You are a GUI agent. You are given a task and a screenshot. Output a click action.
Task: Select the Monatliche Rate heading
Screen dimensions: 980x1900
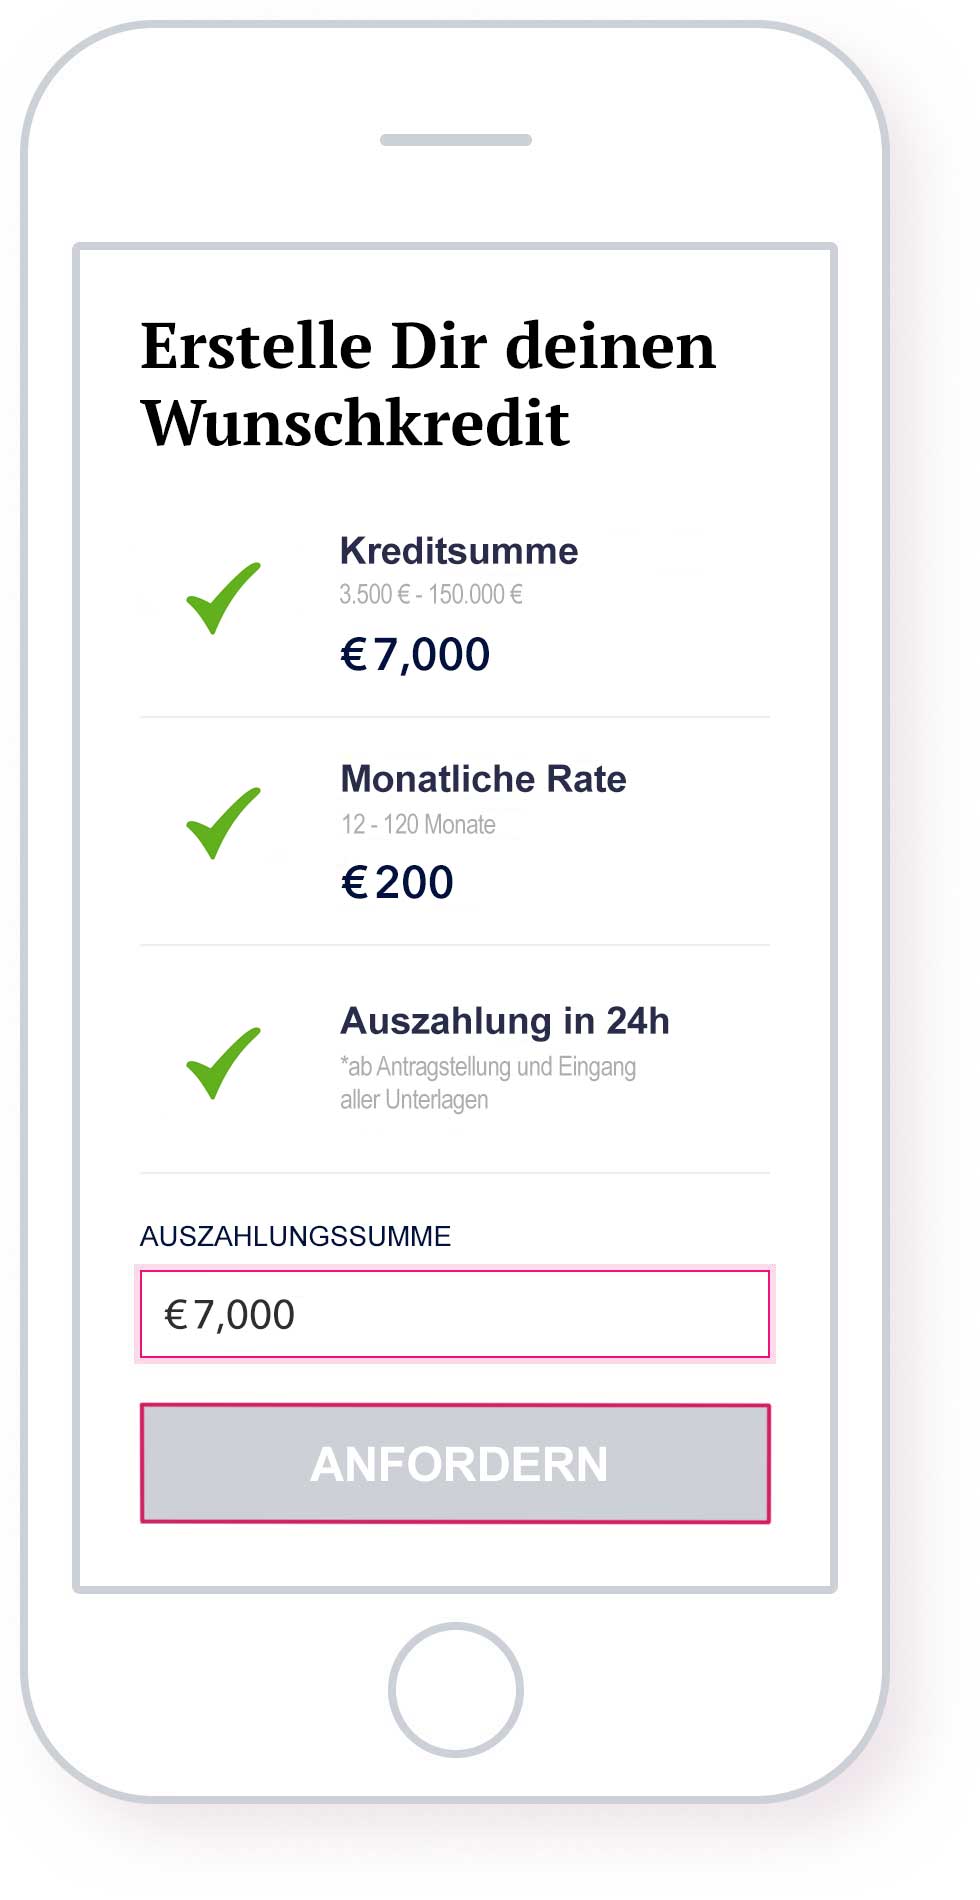point(483,779)
